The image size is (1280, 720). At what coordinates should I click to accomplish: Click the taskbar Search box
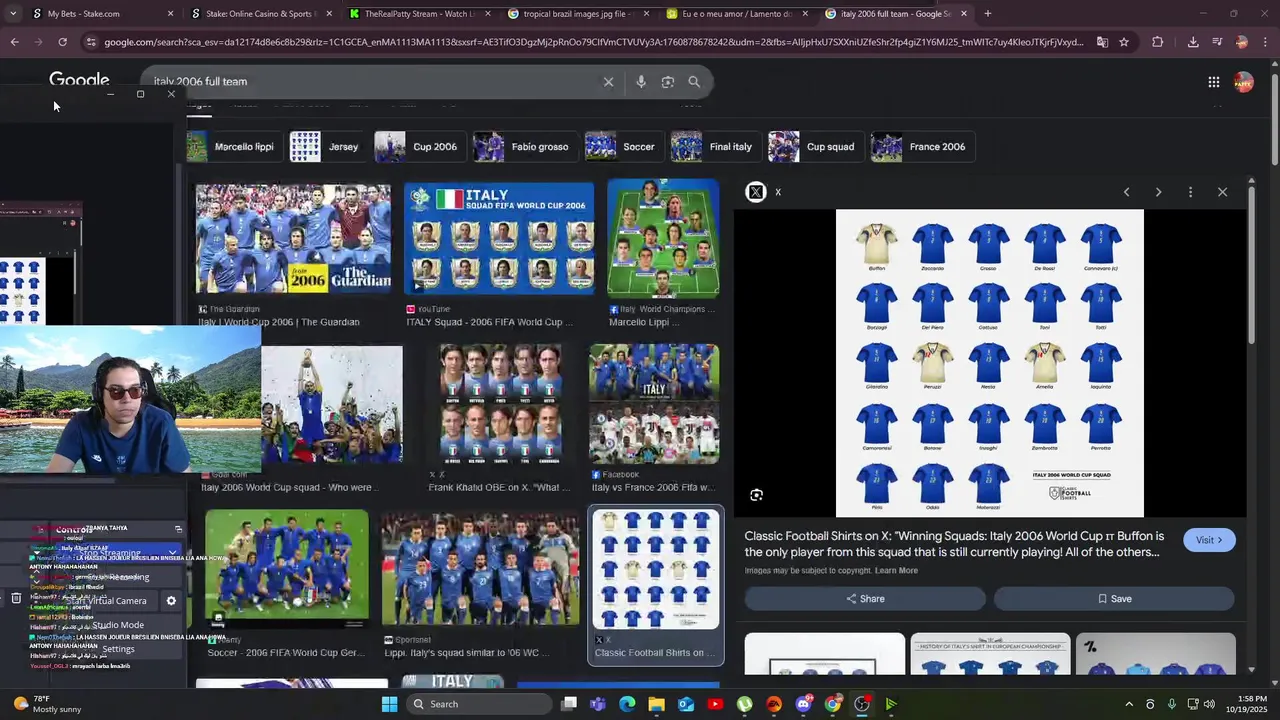coord(480,704)
